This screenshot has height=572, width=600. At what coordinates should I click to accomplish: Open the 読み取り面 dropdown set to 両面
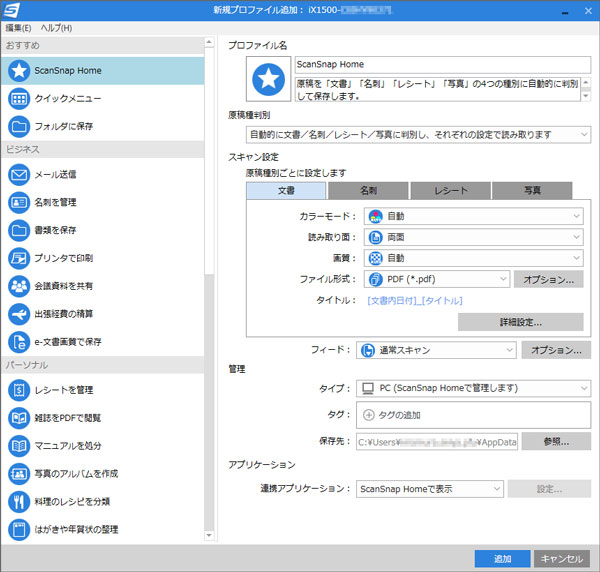pyautogui.click(x=473, y=237)
